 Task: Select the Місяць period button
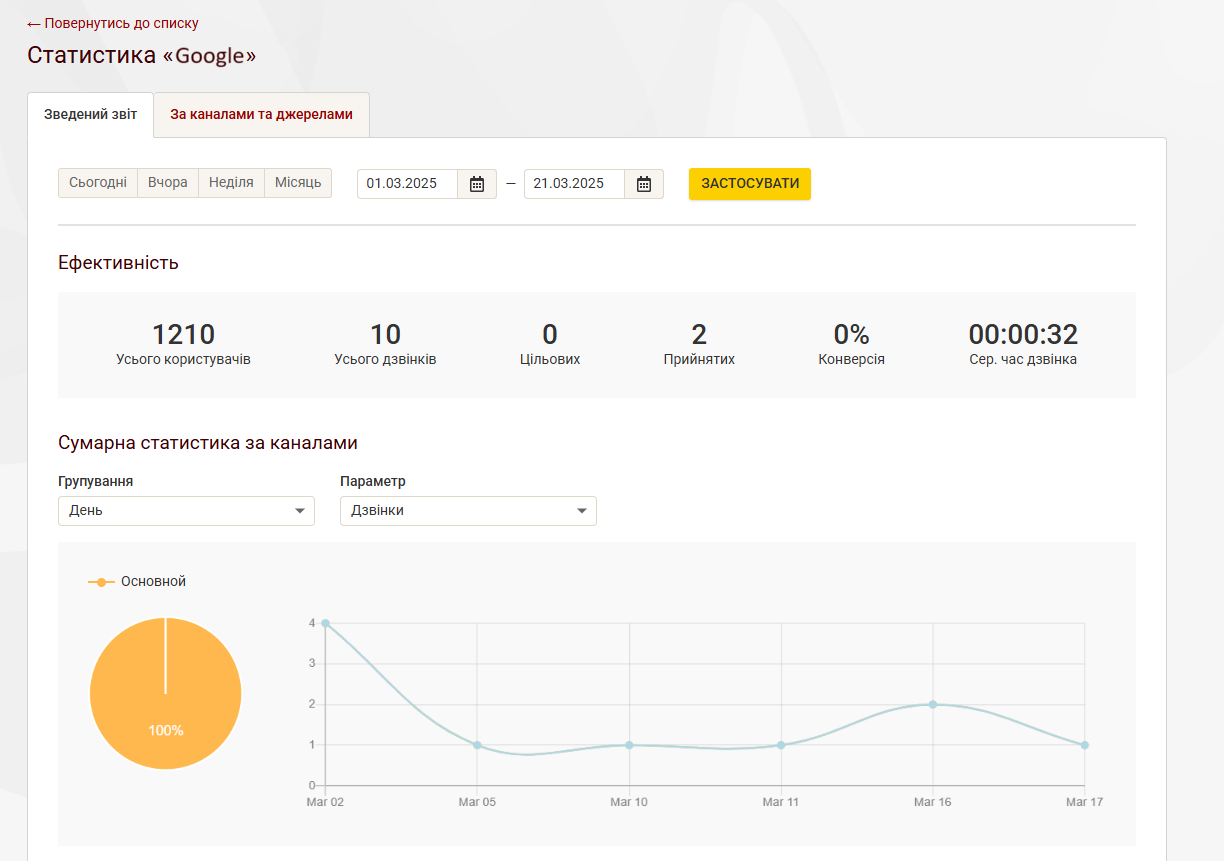[x=298, y=183]
